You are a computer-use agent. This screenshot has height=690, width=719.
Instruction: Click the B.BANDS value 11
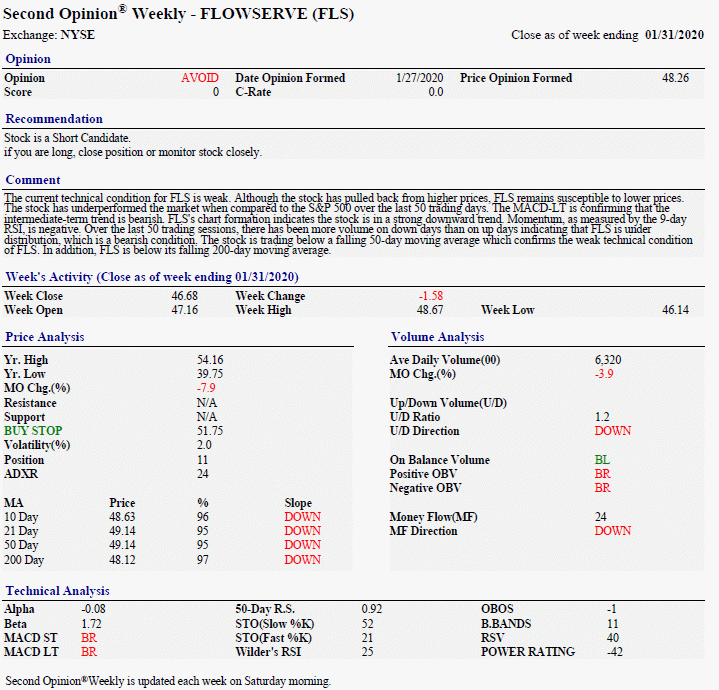point(613,624)
